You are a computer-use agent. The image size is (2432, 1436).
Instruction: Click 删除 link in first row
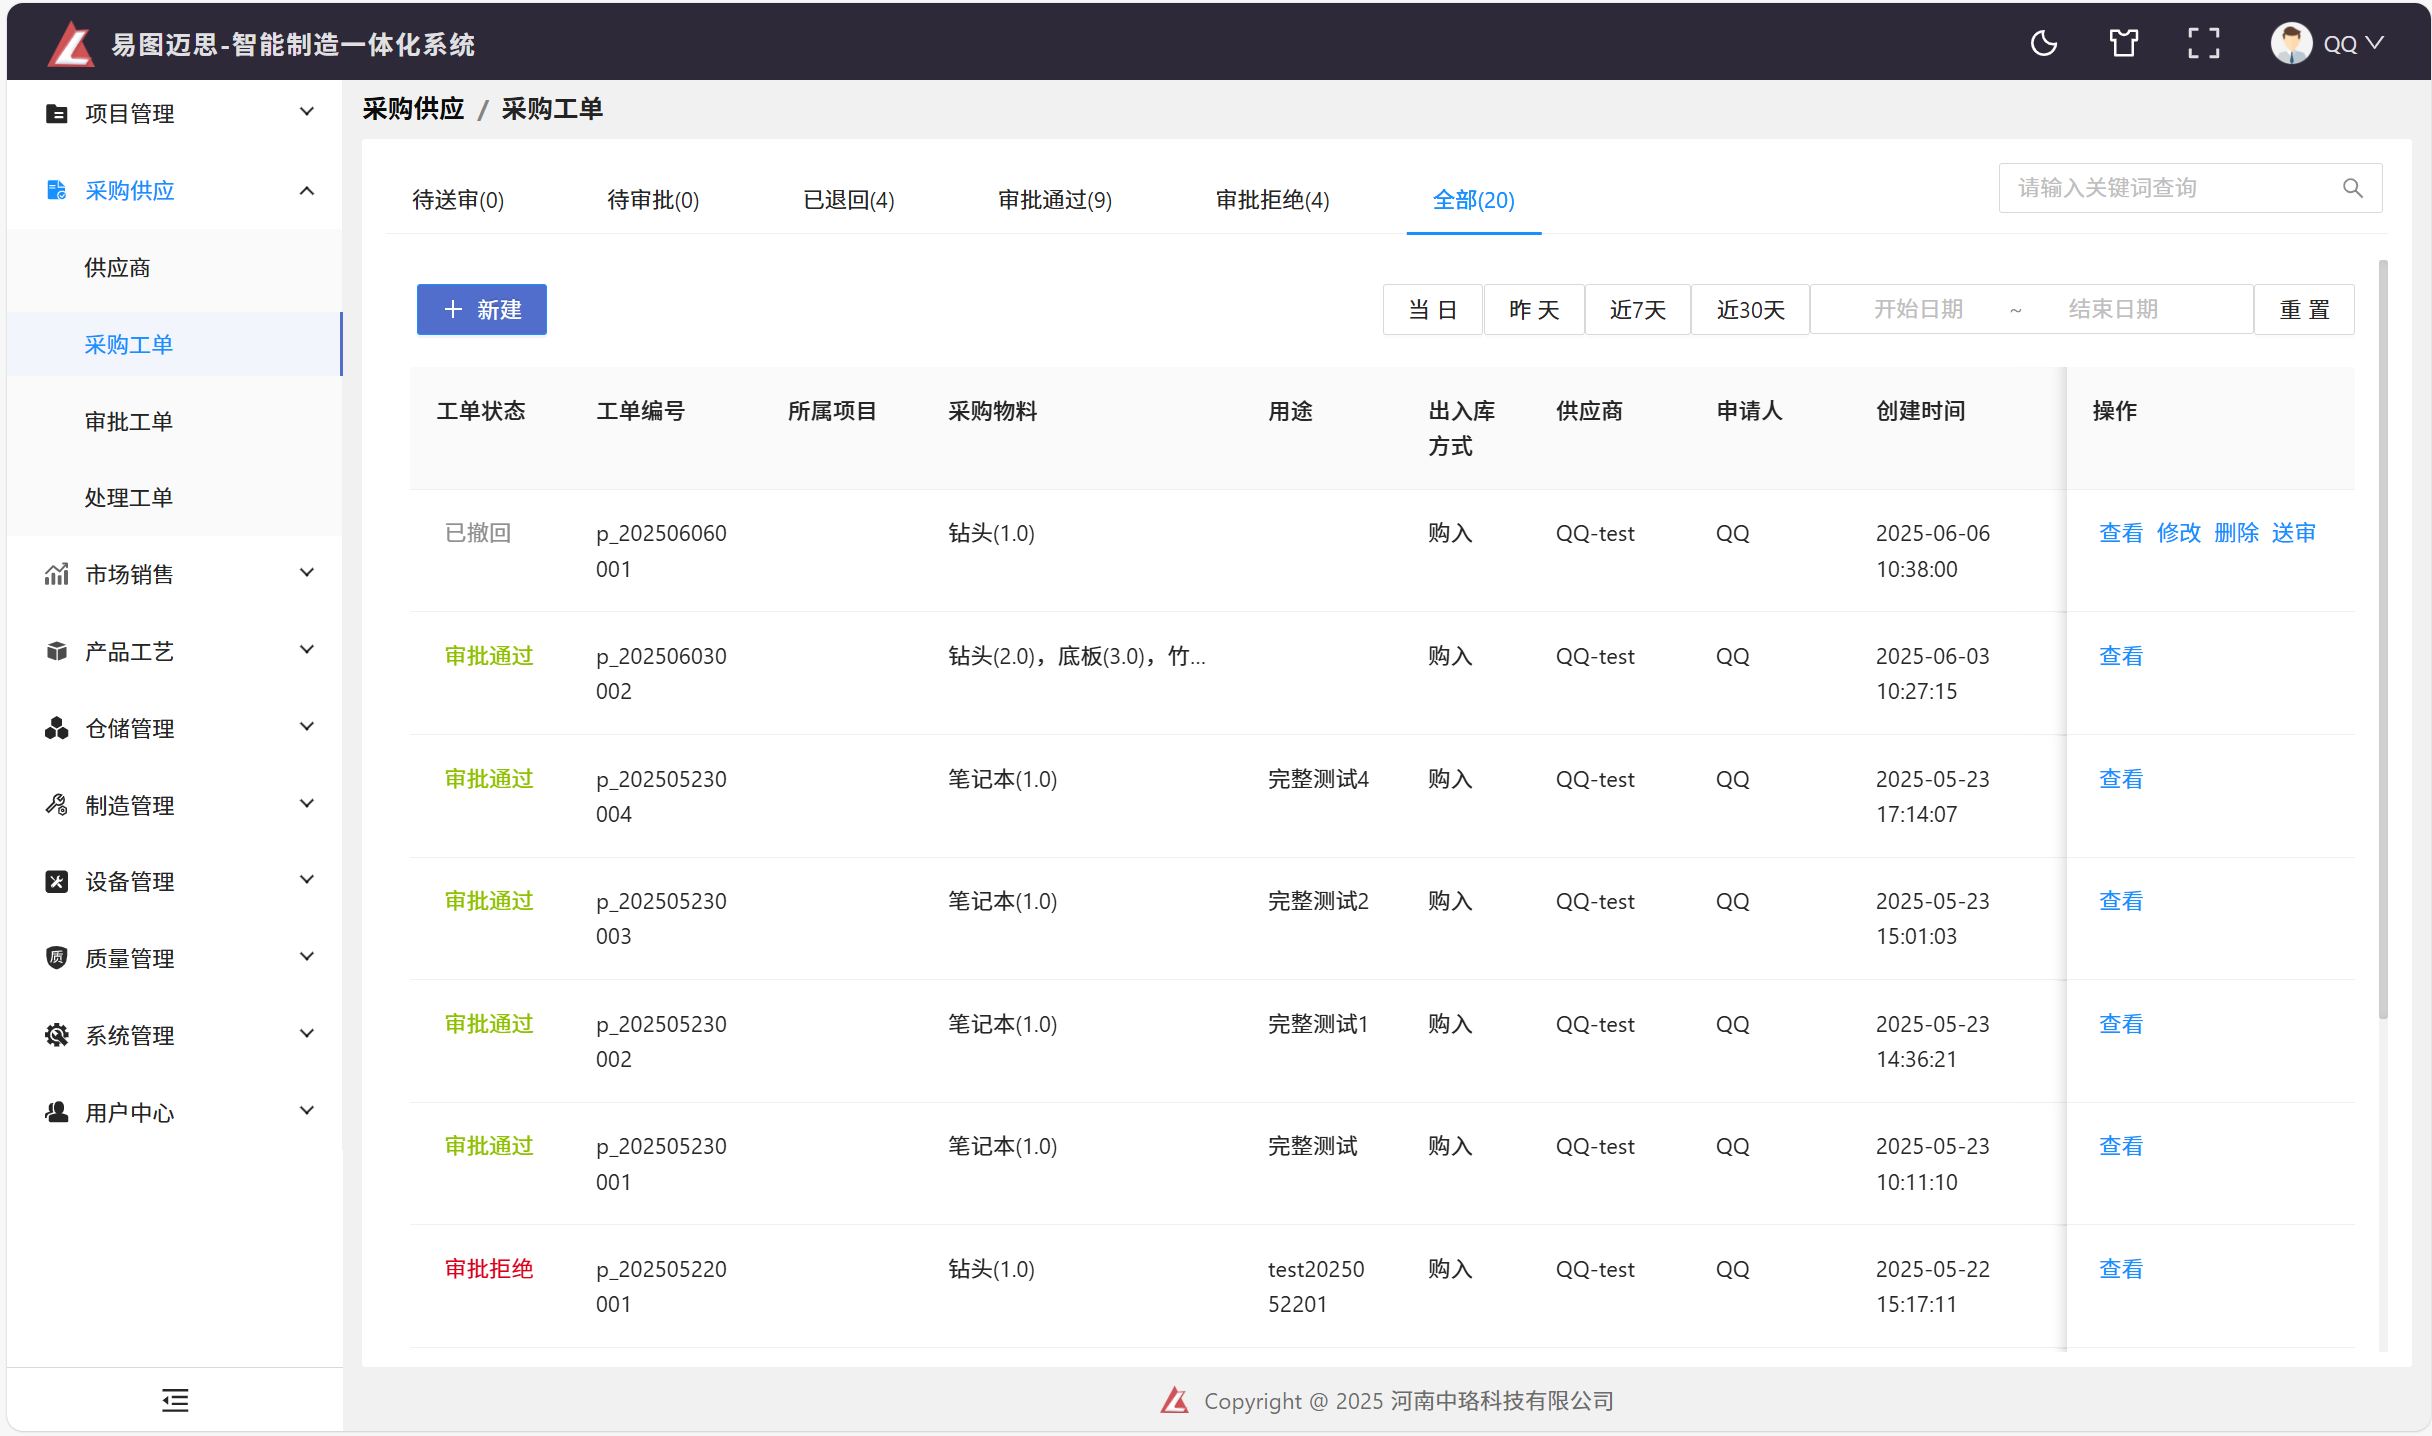click(2236, 533)
